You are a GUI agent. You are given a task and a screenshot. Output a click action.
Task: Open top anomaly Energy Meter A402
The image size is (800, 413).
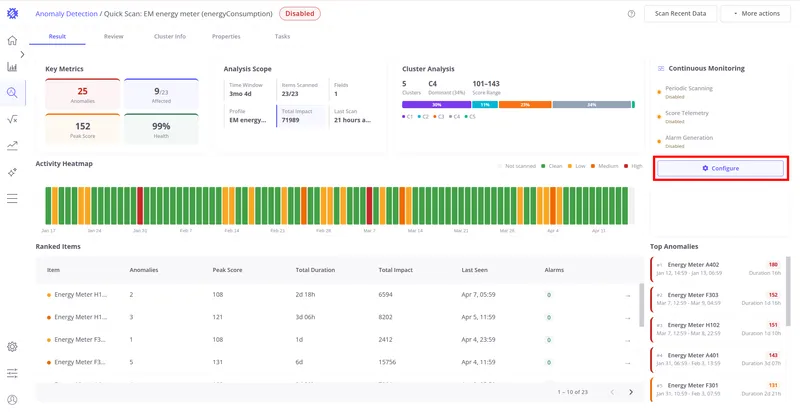click(716, 269)
